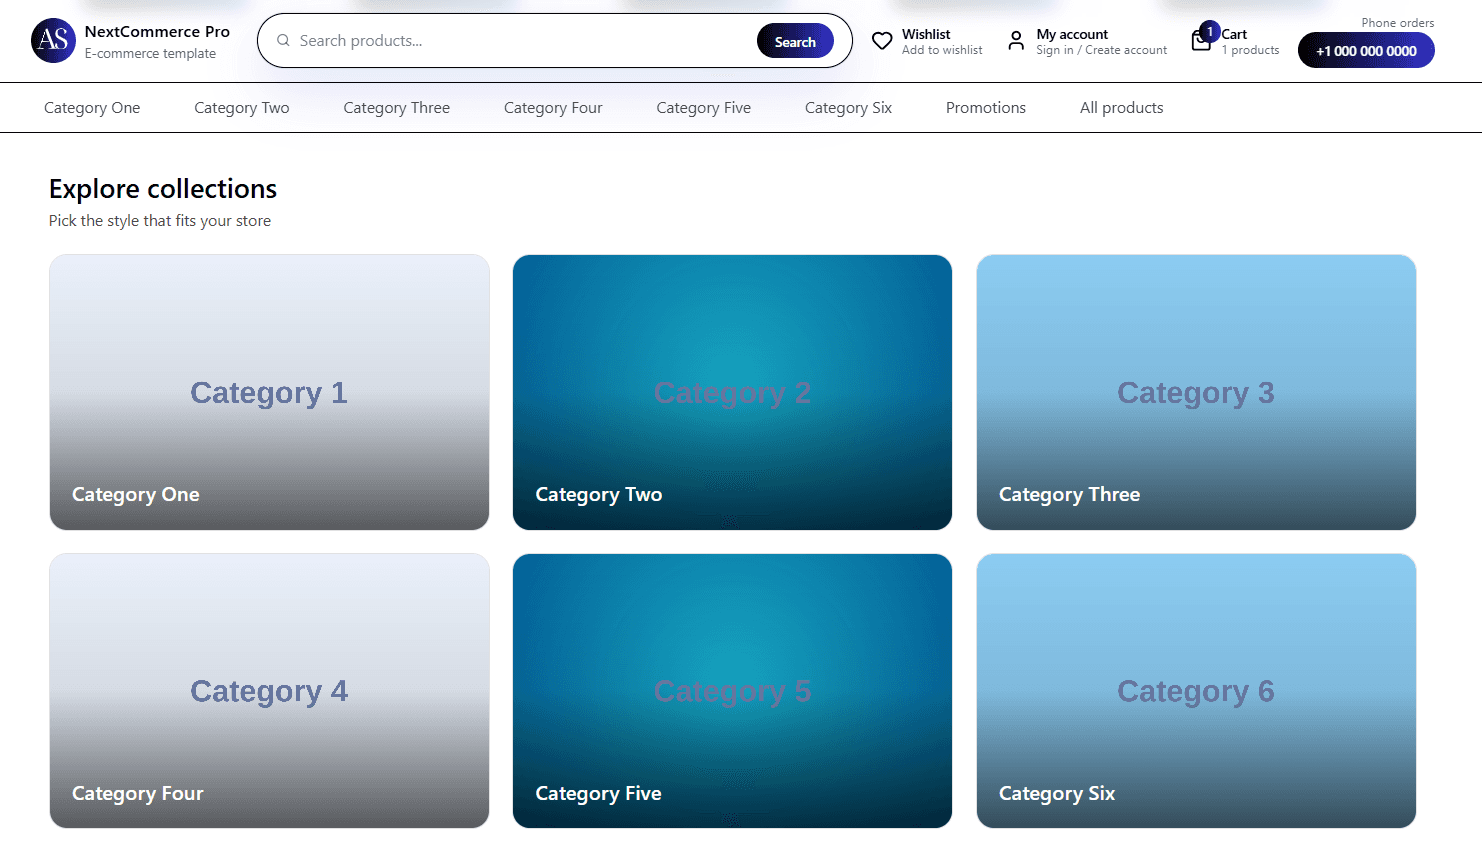Open the Category 5 collection card

732,690
